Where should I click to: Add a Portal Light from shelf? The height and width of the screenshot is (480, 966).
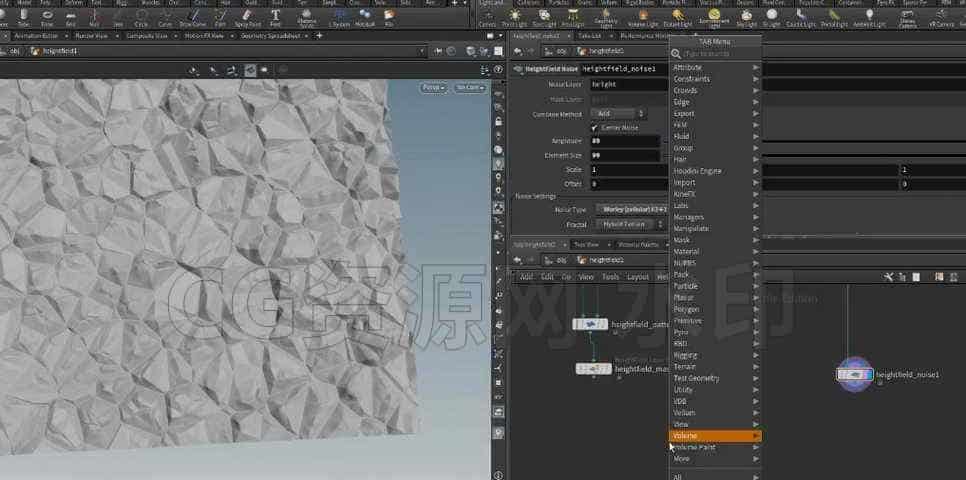[834, 17]
